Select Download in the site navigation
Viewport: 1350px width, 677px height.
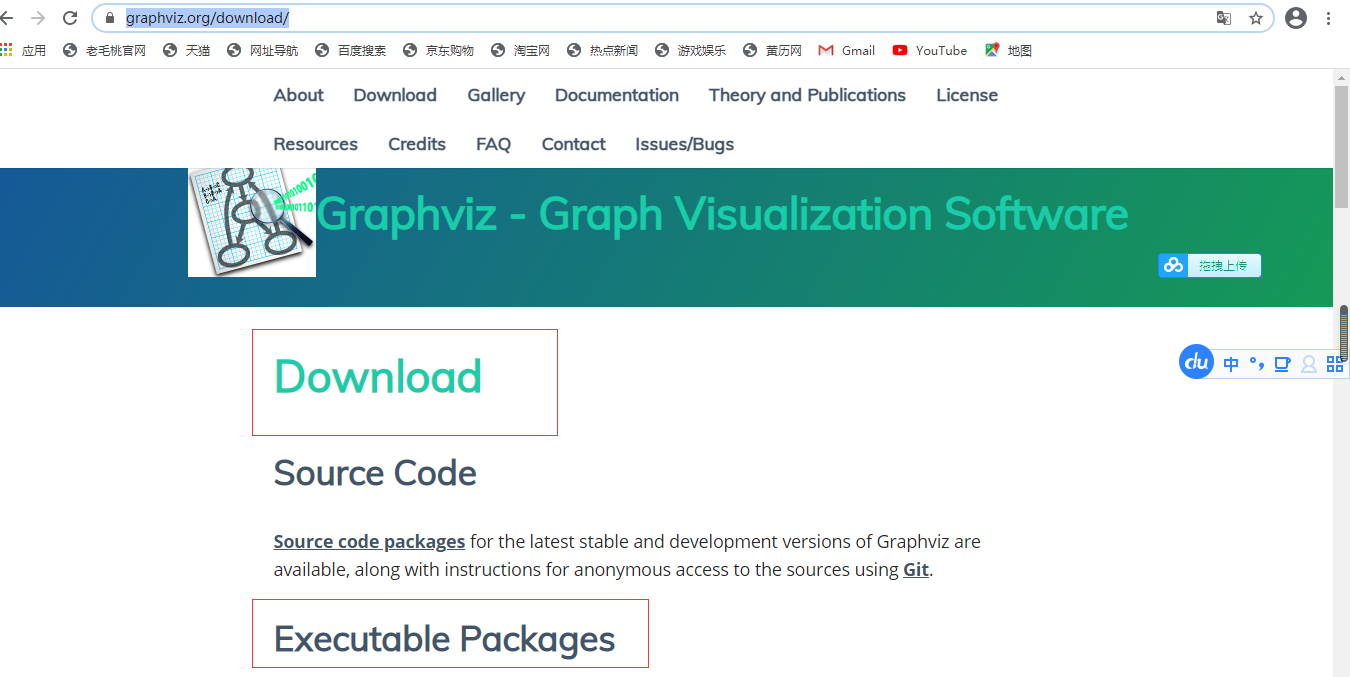(x=395, y=95)
